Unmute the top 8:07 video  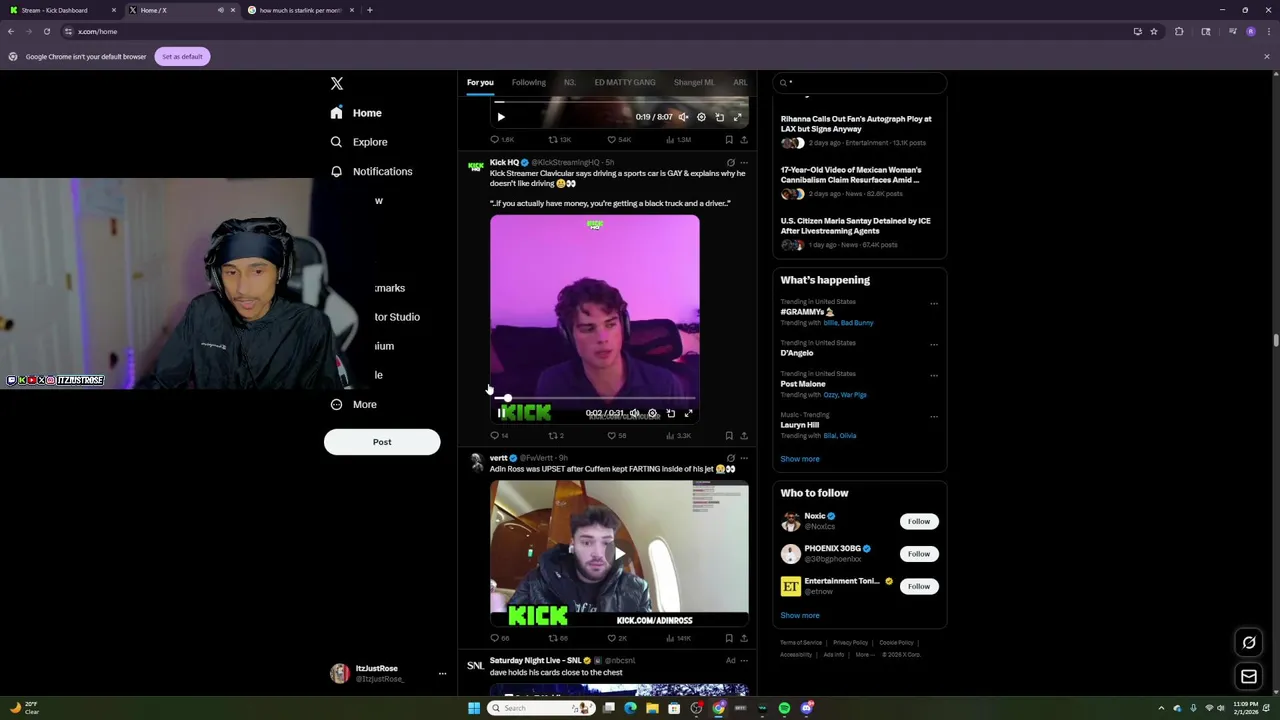pyautogui.click(x=683, y=117)
